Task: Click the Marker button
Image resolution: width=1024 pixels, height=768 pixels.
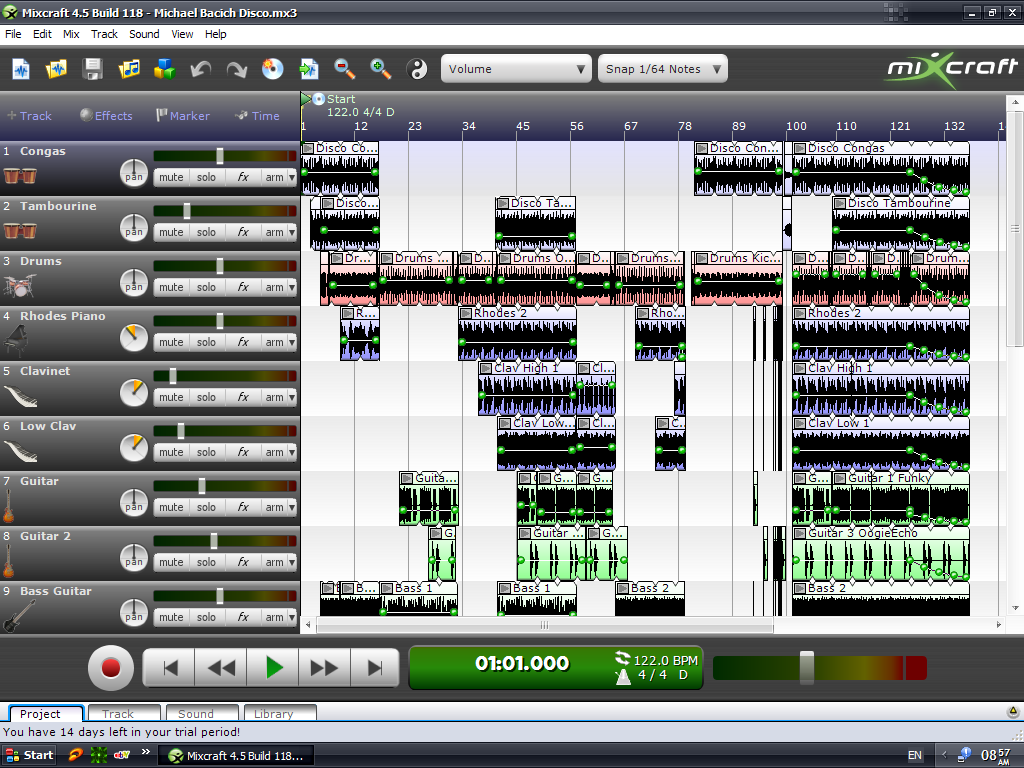Action: point(183,116)
